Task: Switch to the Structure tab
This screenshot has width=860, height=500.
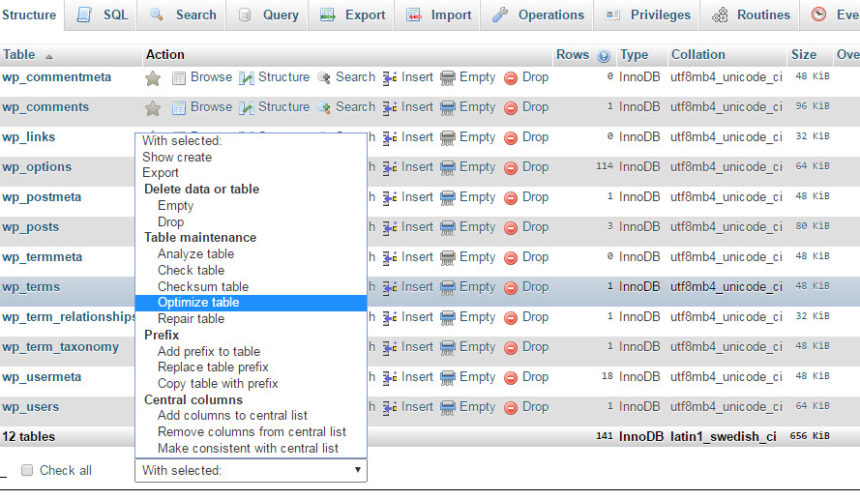Action: (x=29, y=15)
